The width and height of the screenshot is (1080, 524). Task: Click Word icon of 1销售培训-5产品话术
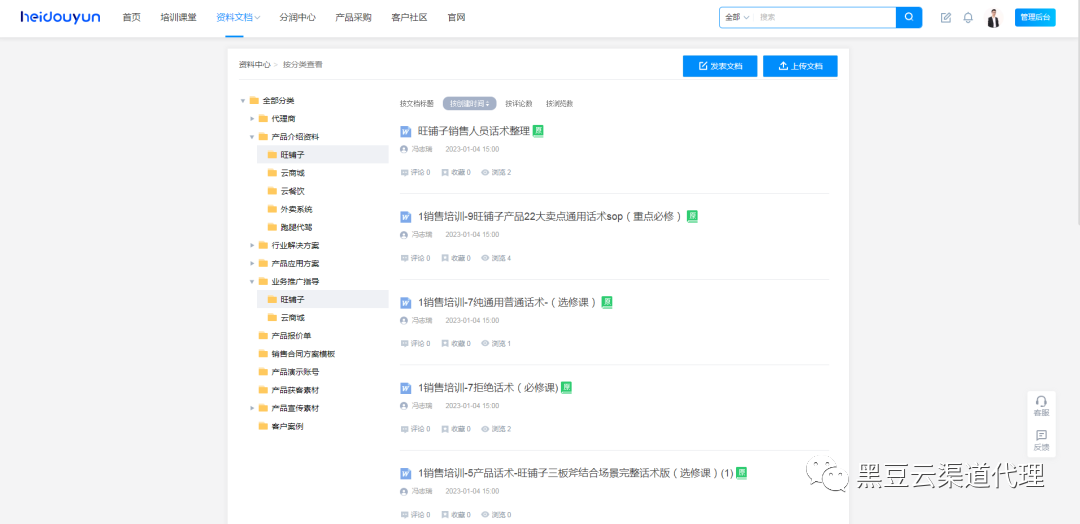[406, 474]
